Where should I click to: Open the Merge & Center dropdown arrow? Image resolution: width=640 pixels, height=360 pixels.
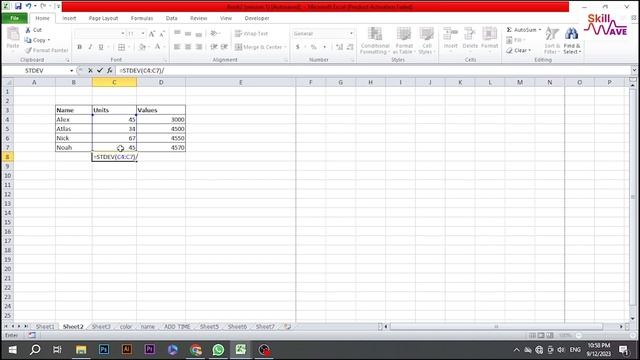285,47
